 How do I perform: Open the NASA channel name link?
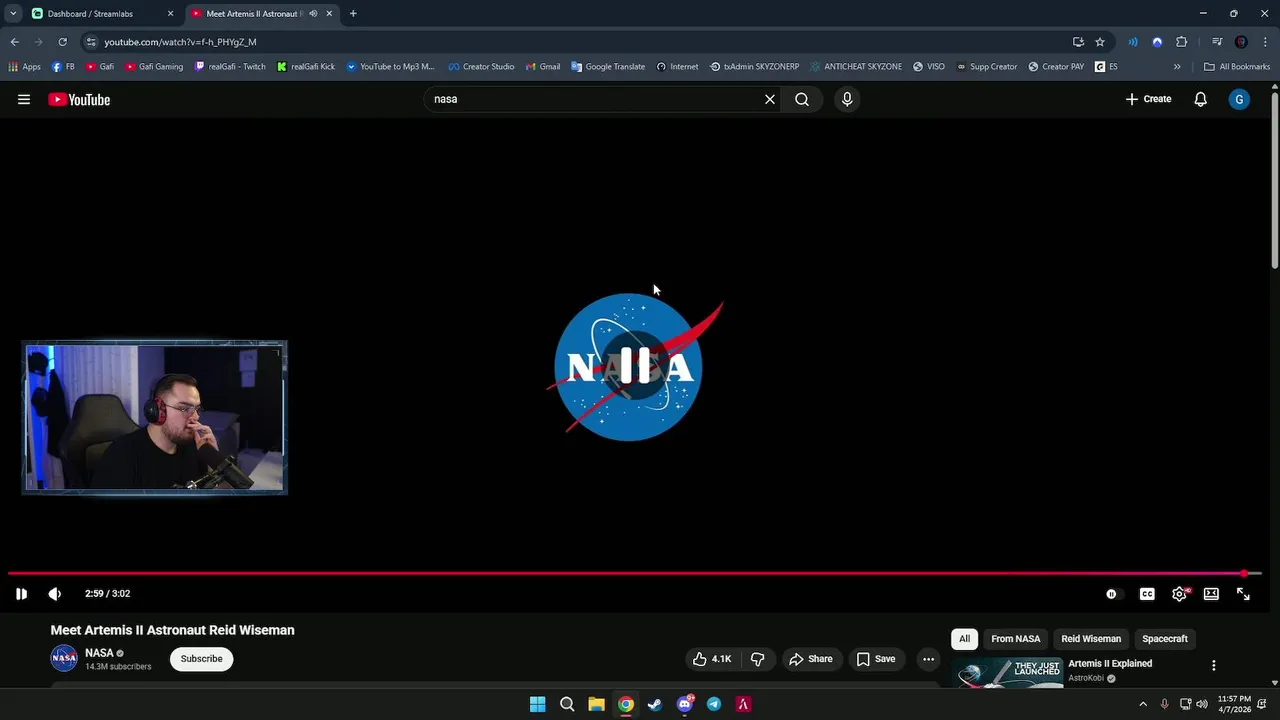pos(99,653)
